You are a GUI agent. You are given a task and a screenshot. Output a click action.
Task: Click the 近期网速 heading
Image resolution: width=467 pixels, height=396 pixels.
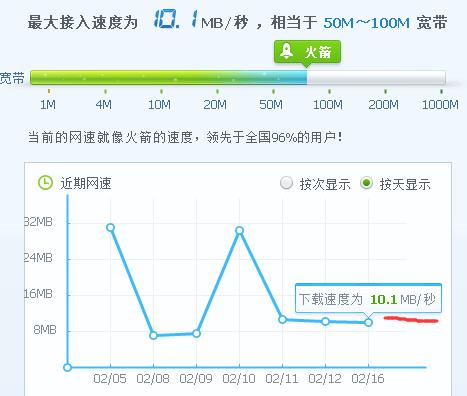[x=86, y=183]
